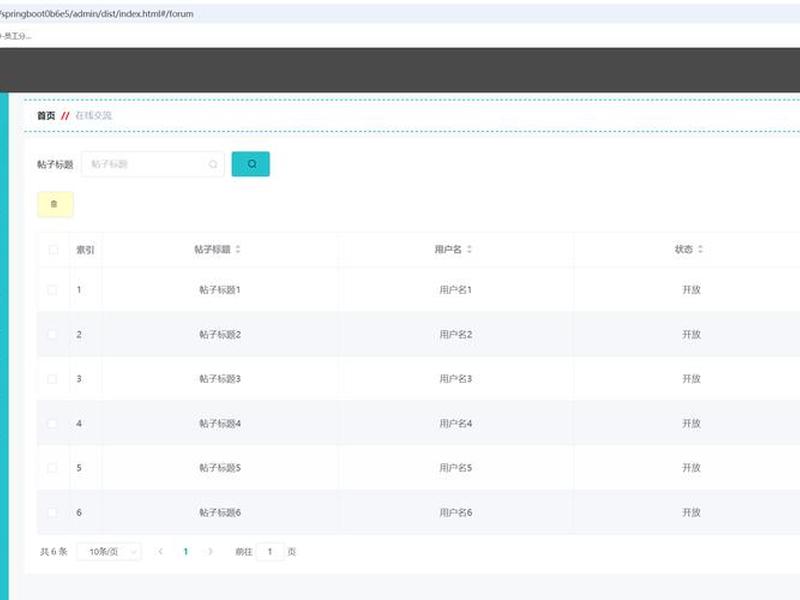Click the yellow trash delete button
Image resolution: width=800 pixels, height=600 pixels.
pos(55,204)
